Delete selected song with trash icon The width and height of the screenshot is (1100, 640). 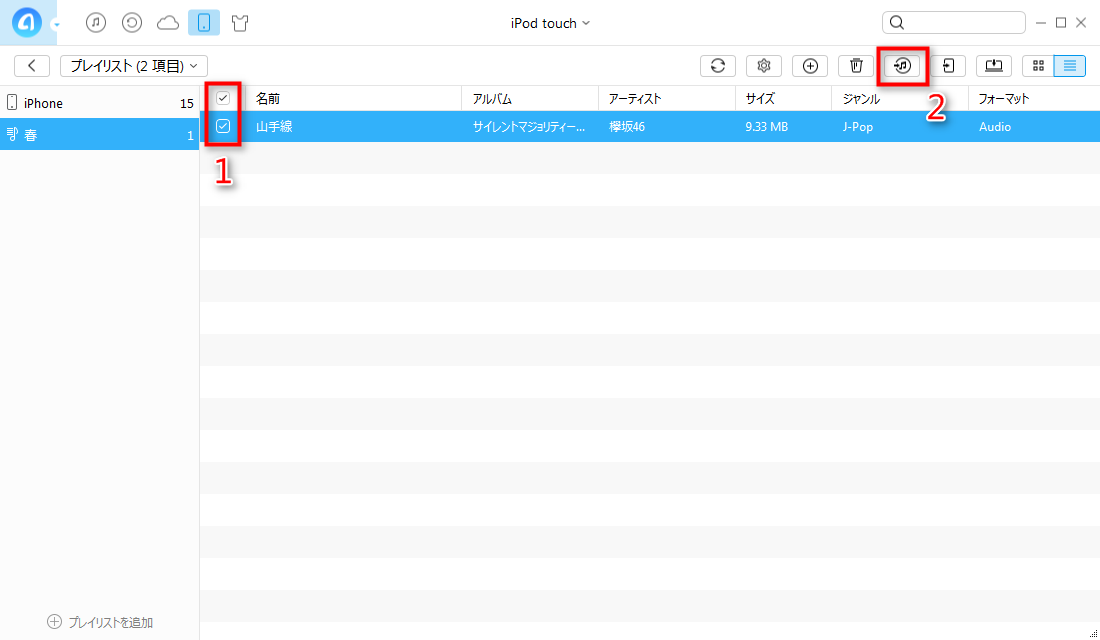click(x=856, y=65)
